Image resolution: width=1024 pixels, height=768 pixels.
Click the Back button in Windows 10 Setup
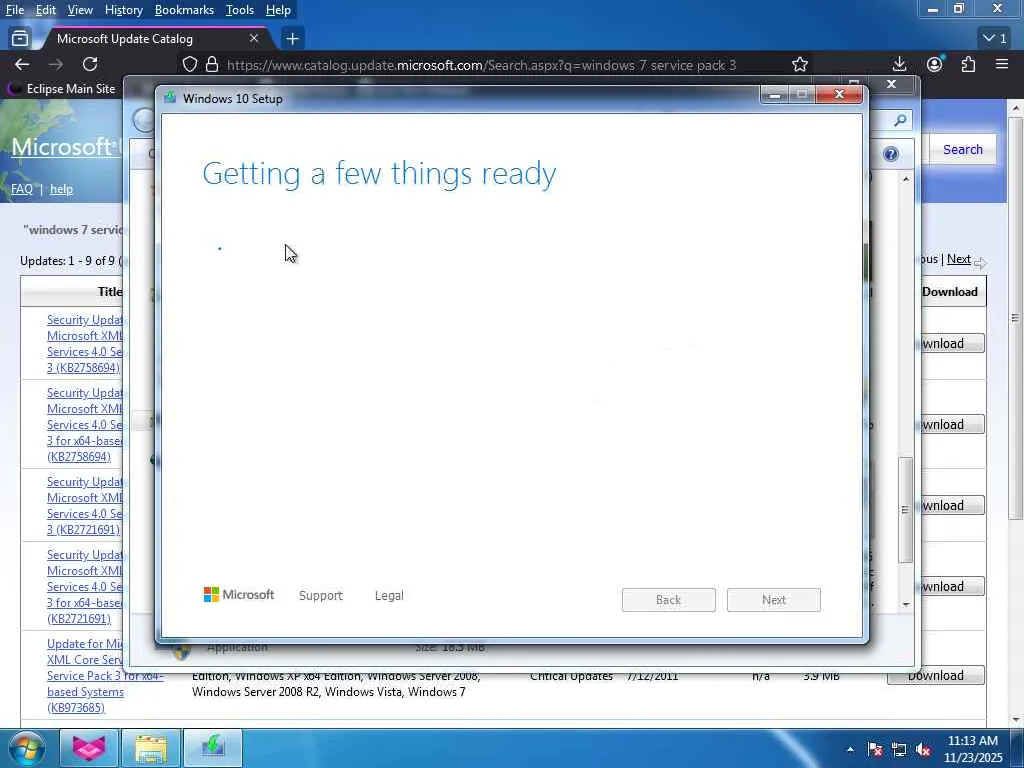pyautogui.click(x=669, y=600)
